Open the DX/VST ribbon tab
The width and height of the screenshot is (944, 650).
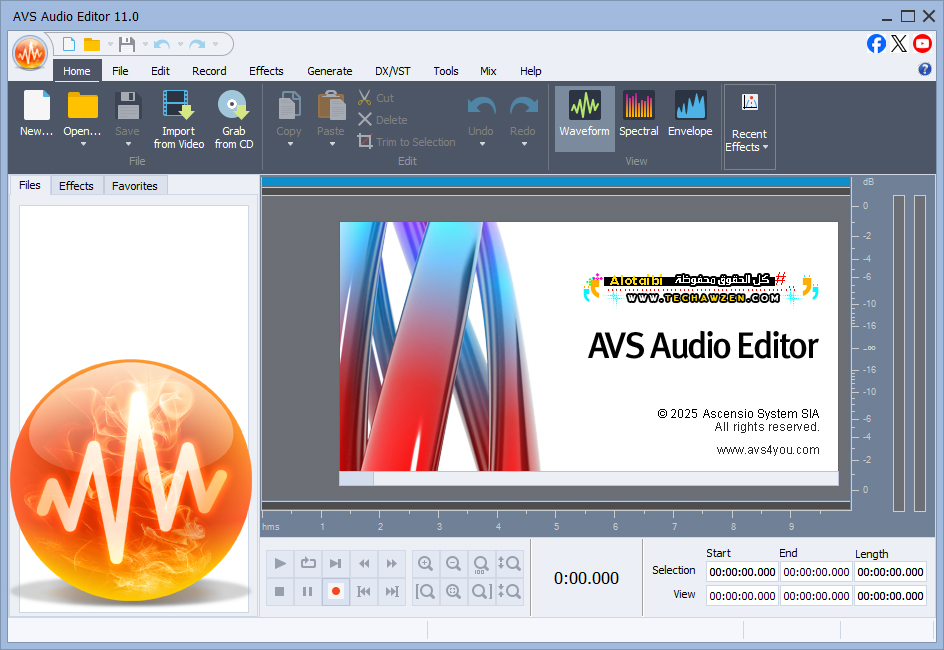click(393, 71)
